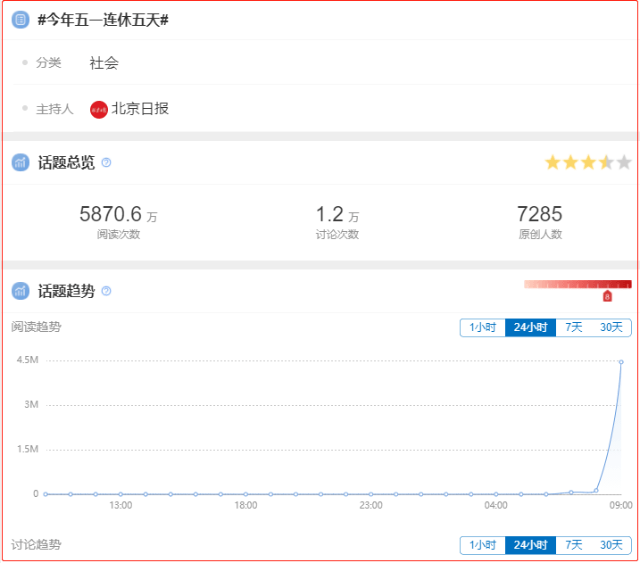This screenshot has height=563, width=640.
Task: Click the 北京日报 red avatar icon
Action: pyautogui.click(x=99, y=109)
